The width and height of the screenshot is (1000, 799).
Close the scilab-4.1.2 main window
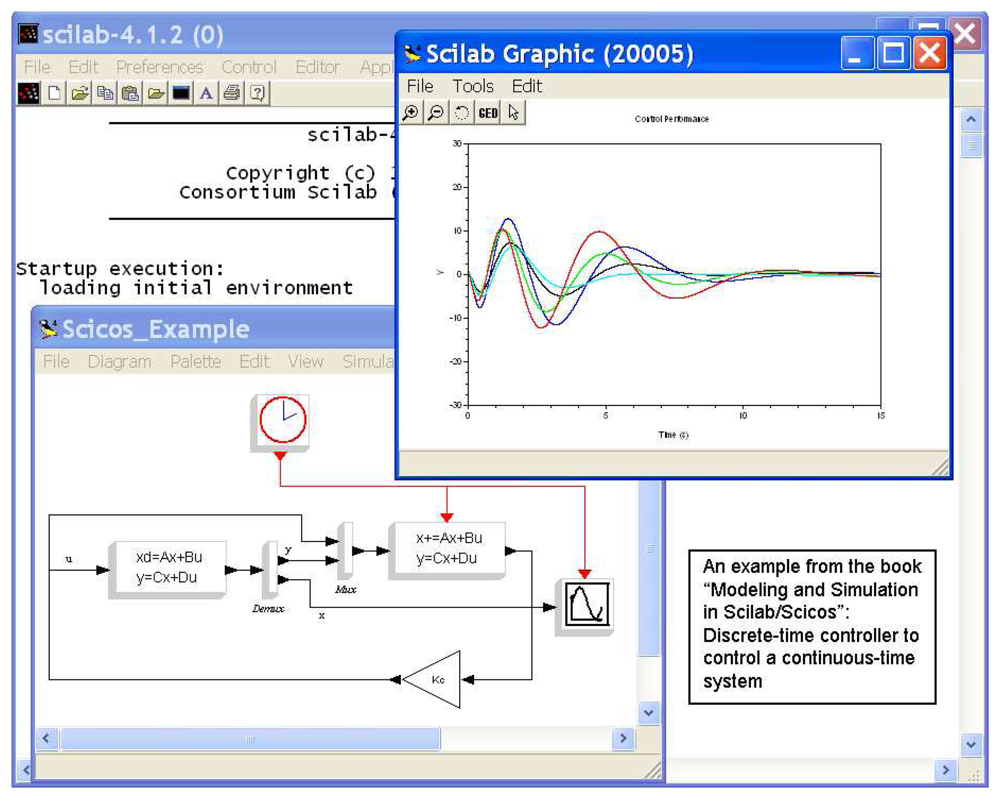coord(966,33)
